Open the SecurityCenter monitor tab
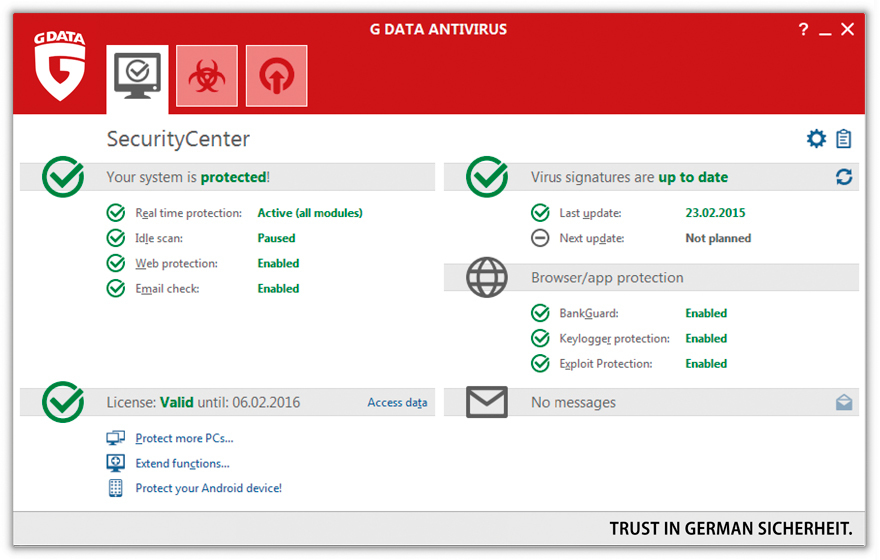 coord(138,77)
